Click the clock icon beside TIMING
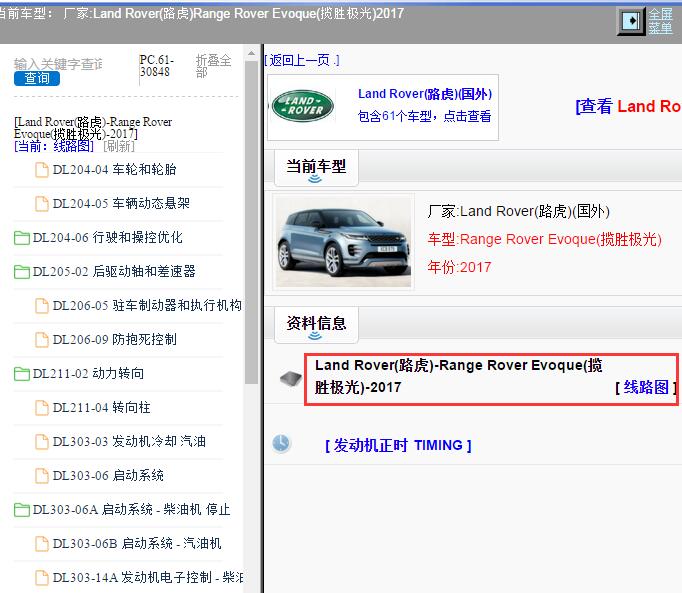 tap(281, 444)
